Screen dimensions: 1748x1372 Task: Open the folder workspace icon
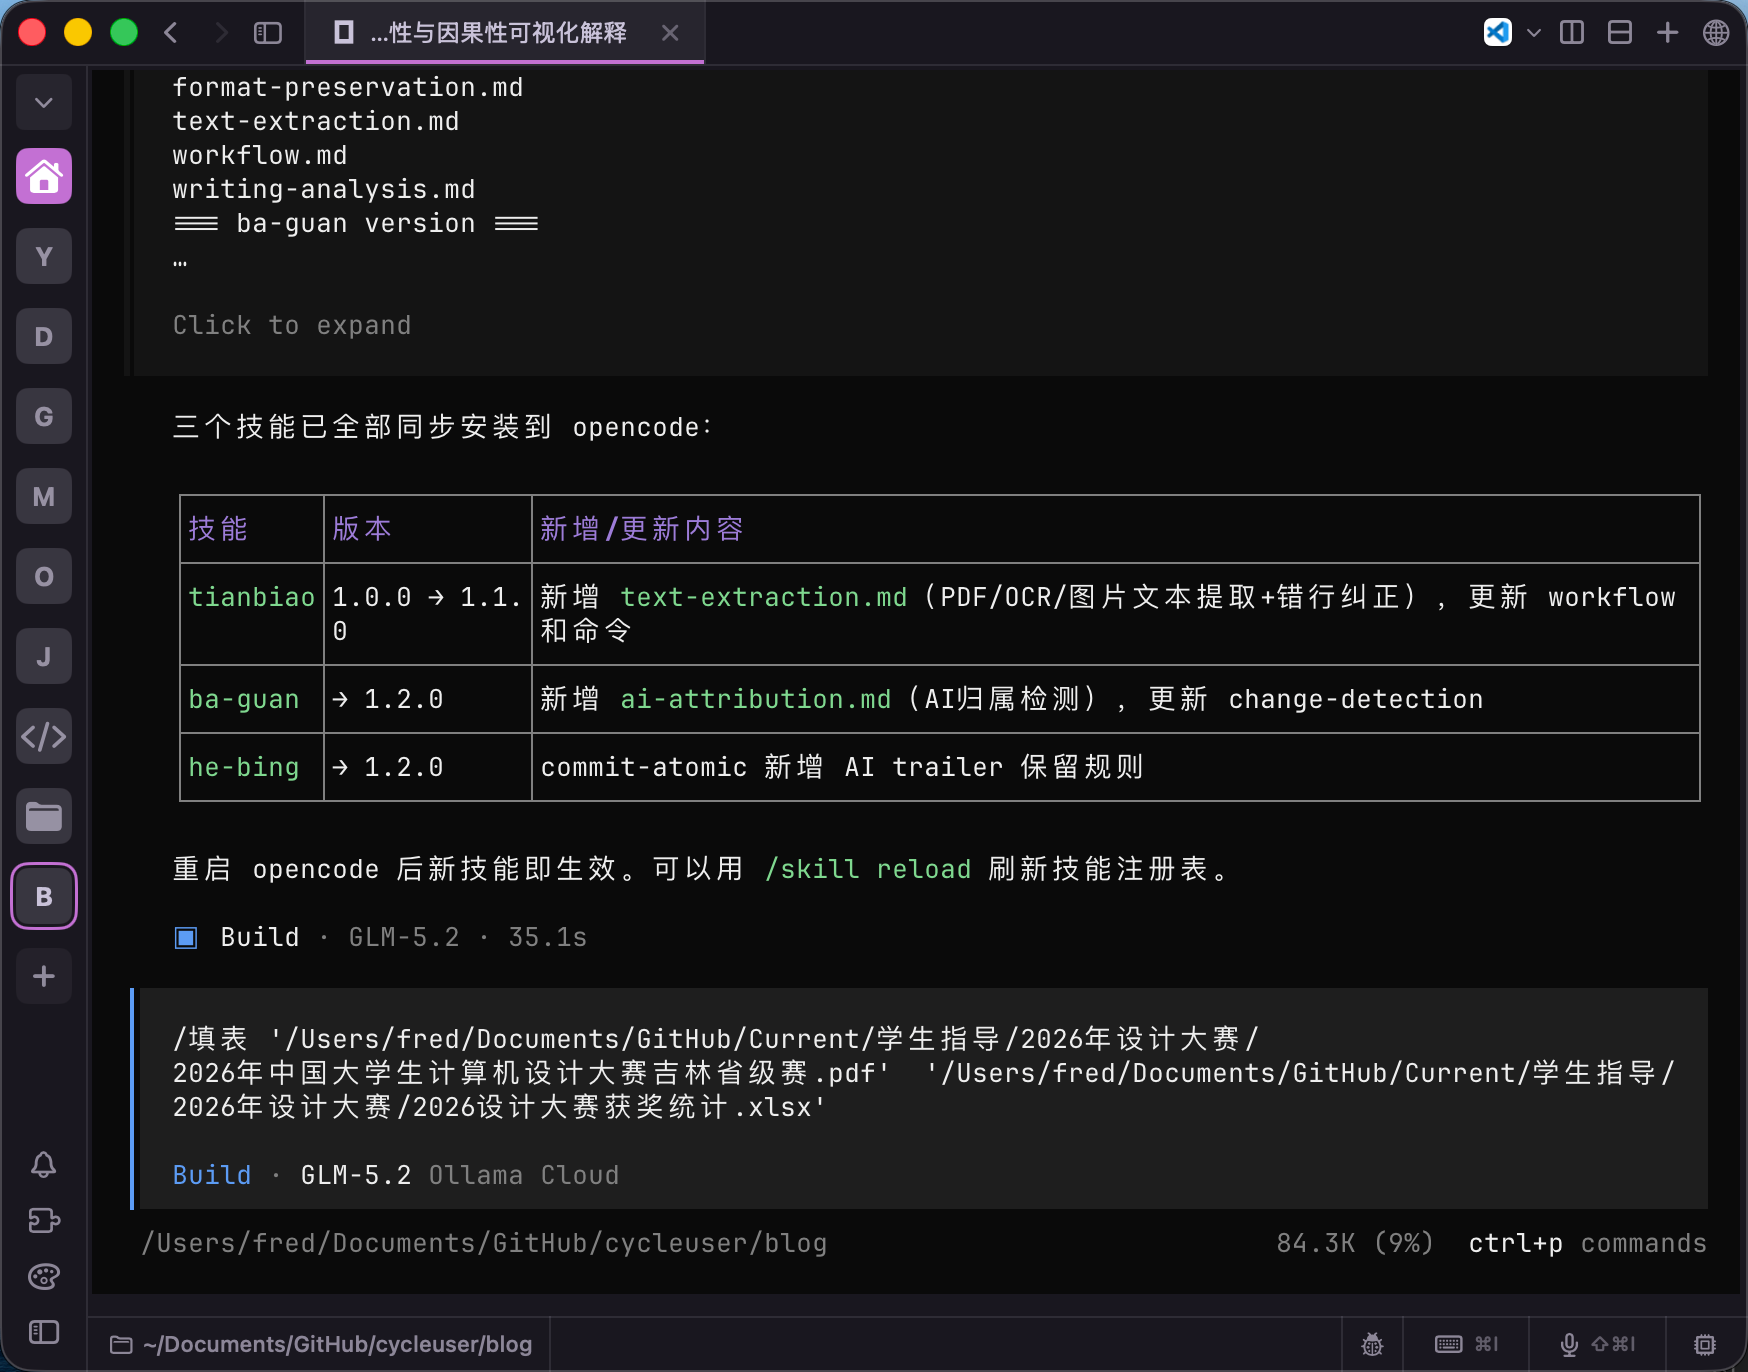[44, 817]
